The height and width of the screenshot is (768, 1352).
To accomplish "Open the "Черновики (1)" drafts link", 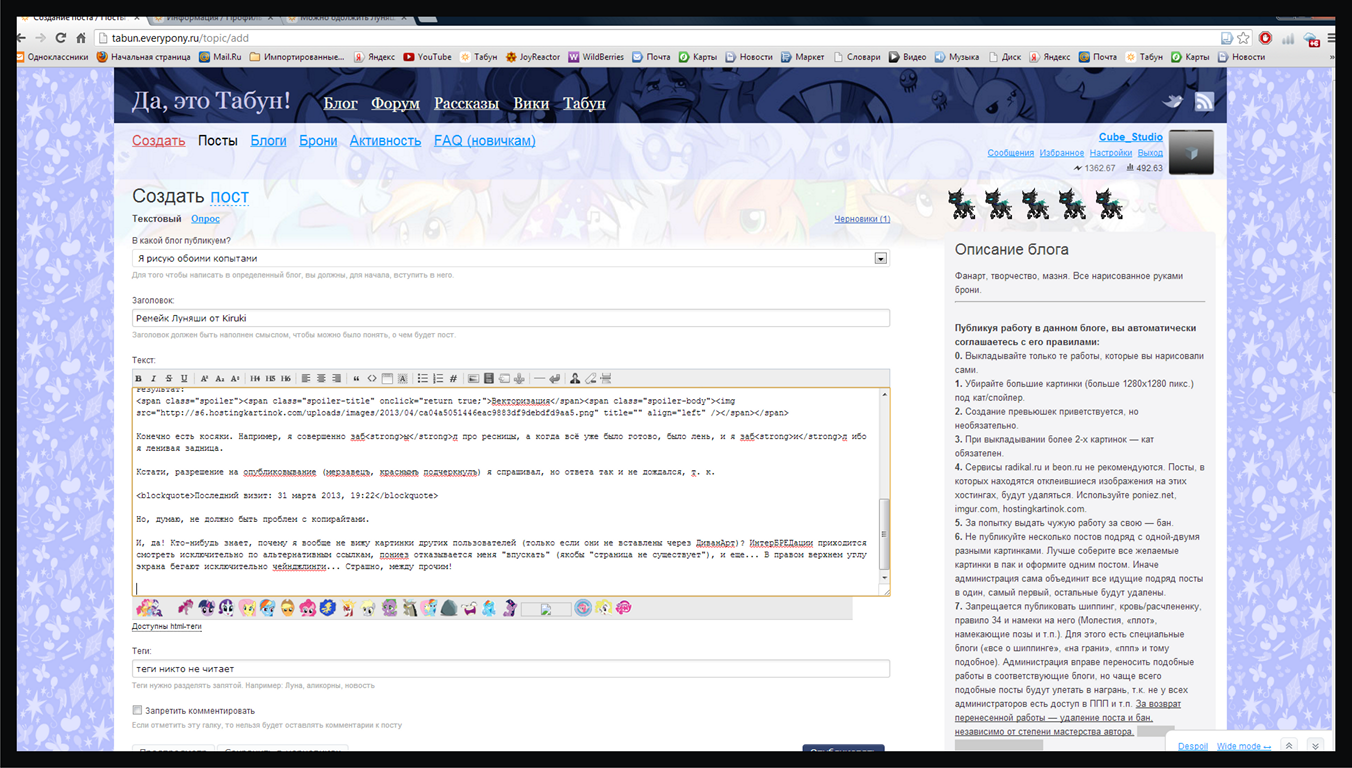I will pos(862,218).
